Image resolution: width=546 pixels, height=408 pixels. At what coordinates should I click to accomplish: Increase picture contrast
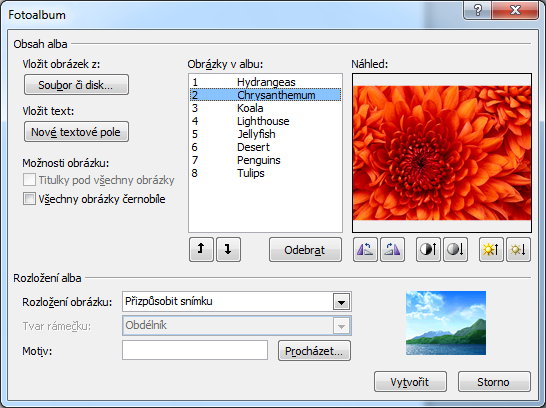428,249
